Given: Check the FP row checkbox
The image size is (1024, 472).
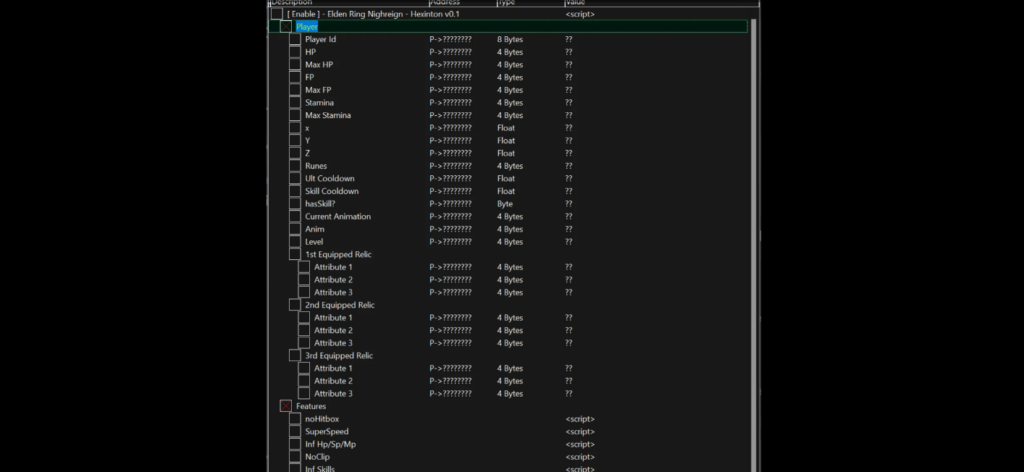Looking at the screenshot, I should [295, 77].
